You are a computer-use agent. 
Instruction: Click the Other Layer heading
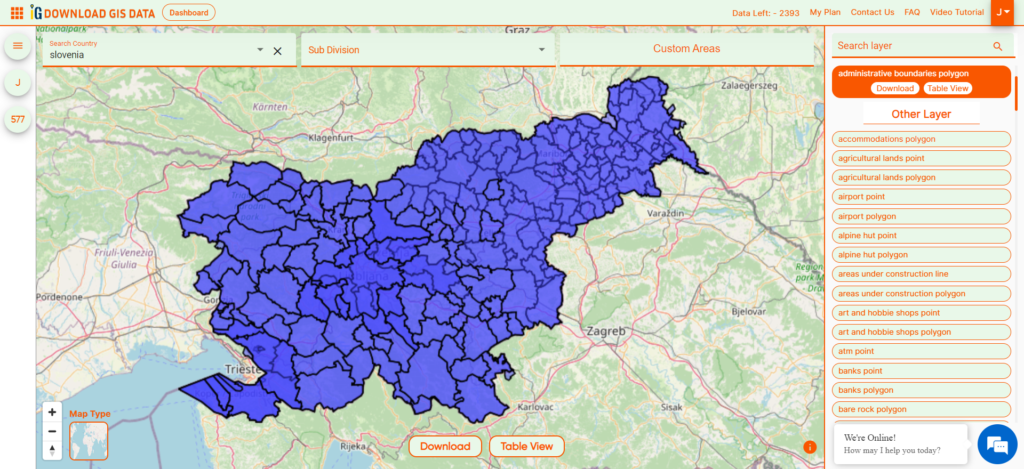pyautogui.click(x=921, y=114)
